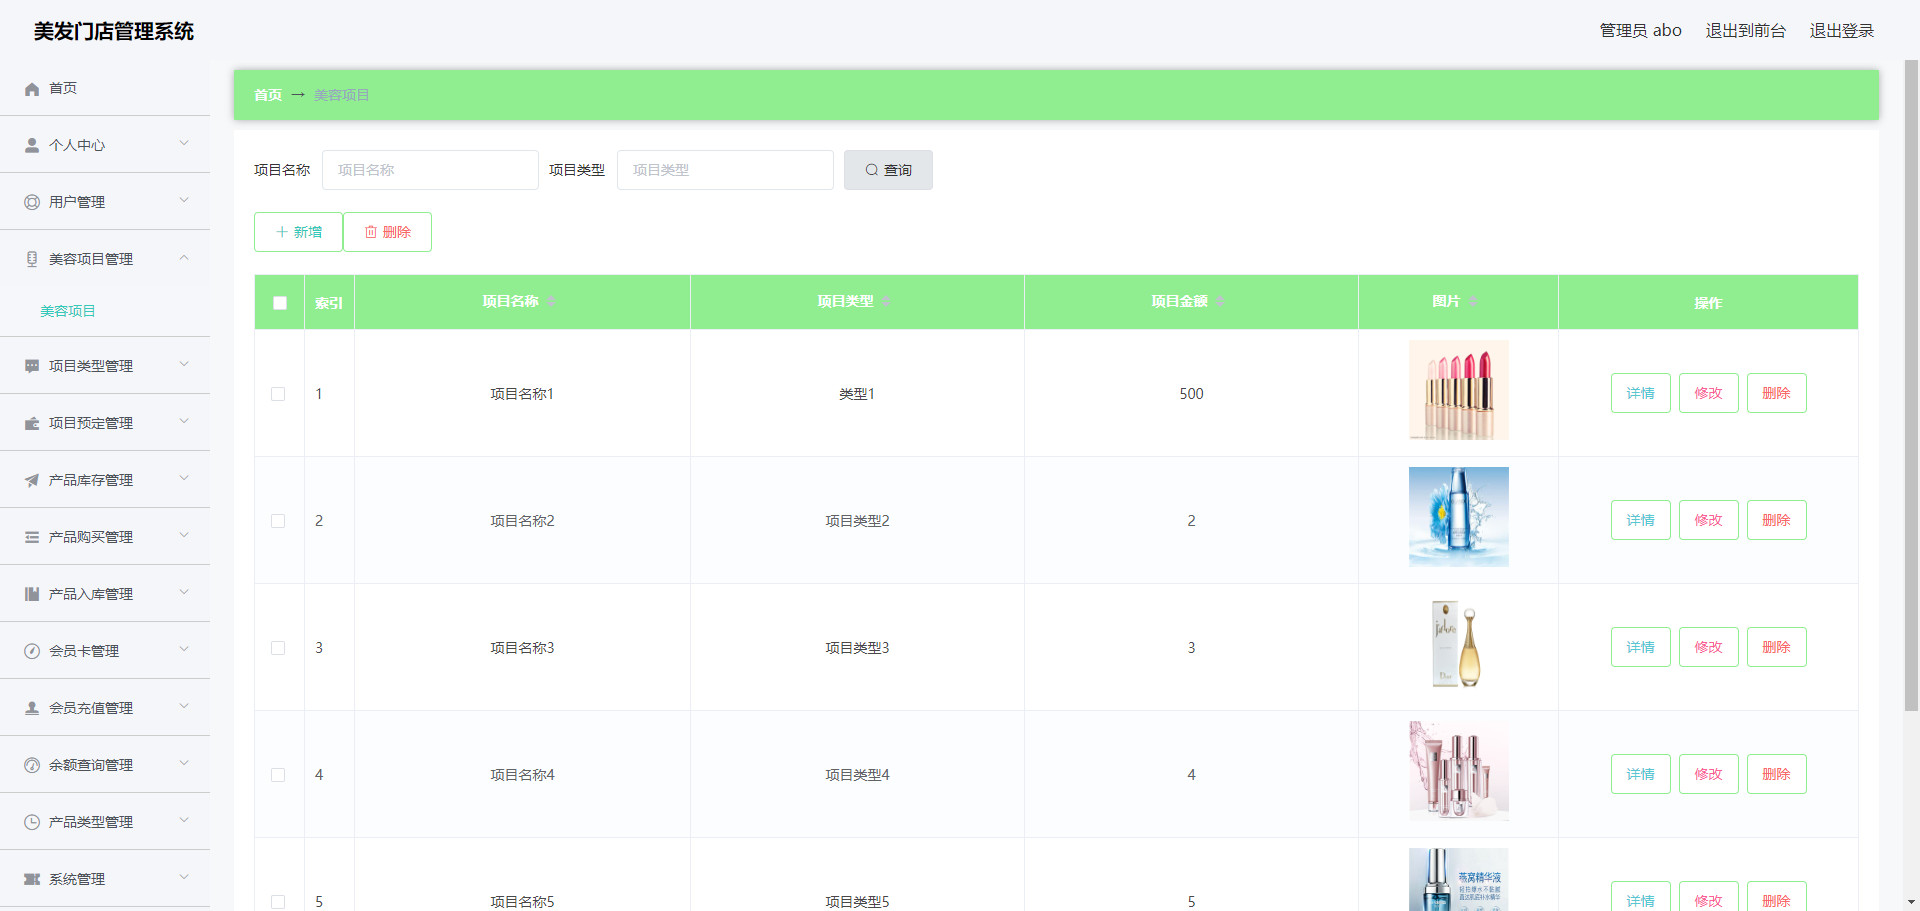Screen dimensions: 1920x911
Task: Click 修改 for 项目名称2
Action: 1708,520
